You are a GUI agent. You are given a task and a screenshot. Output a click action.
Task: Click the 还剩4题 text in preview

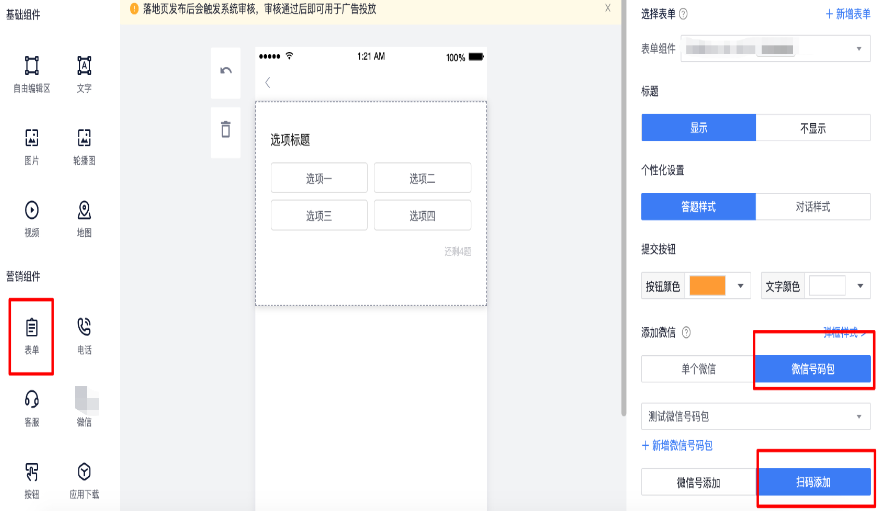pos(458,251)
